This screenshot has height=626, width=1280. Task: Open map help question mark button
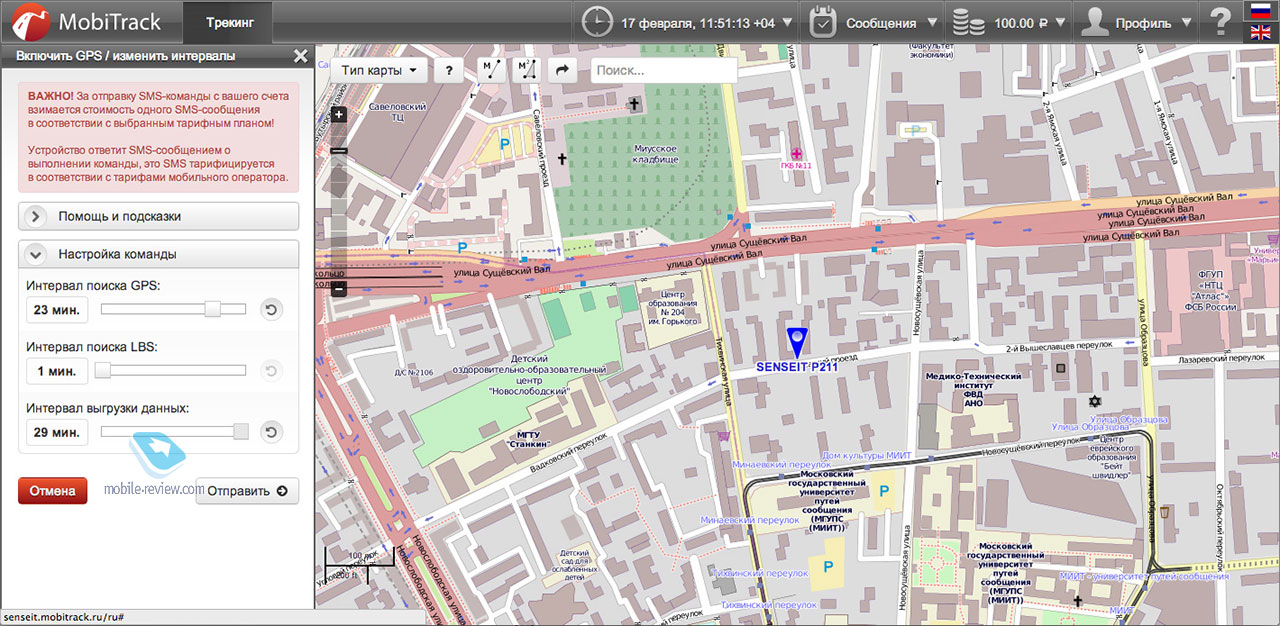[449, 70]
